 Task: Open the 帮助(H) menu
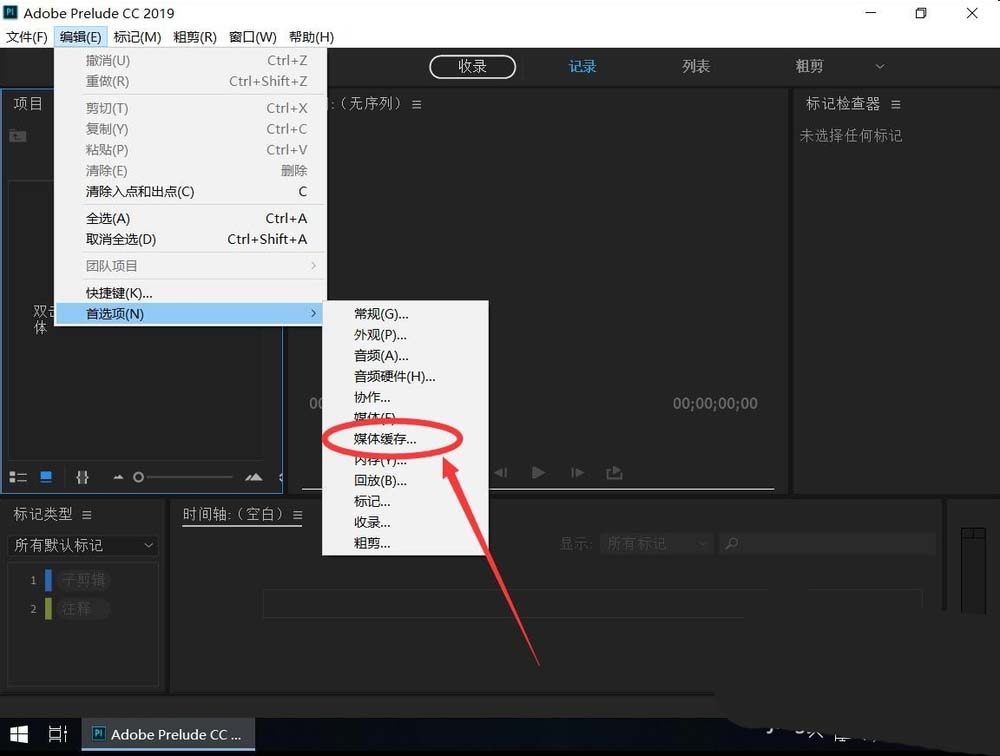tap(311, 37)
